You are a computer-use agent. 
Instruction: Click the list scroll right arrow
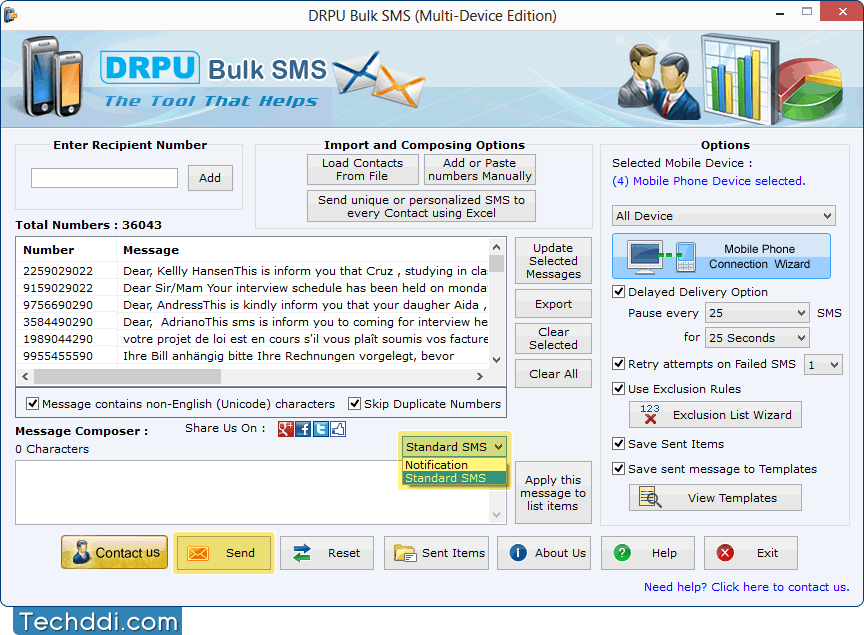(480, 376)
